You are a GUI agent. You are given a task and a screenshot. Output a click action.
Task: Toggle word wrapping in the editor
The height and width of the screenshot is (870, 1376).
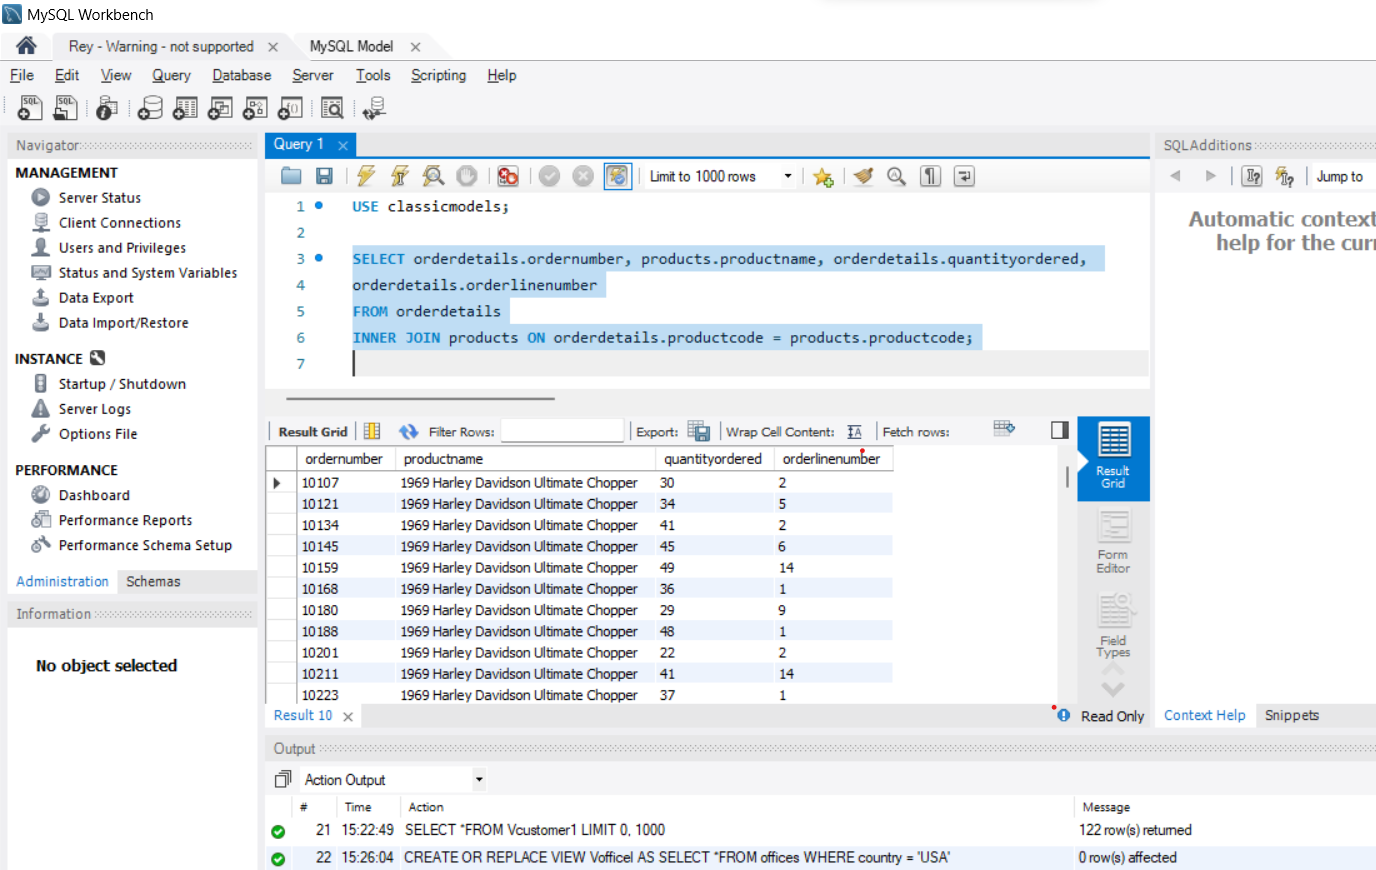964,176
